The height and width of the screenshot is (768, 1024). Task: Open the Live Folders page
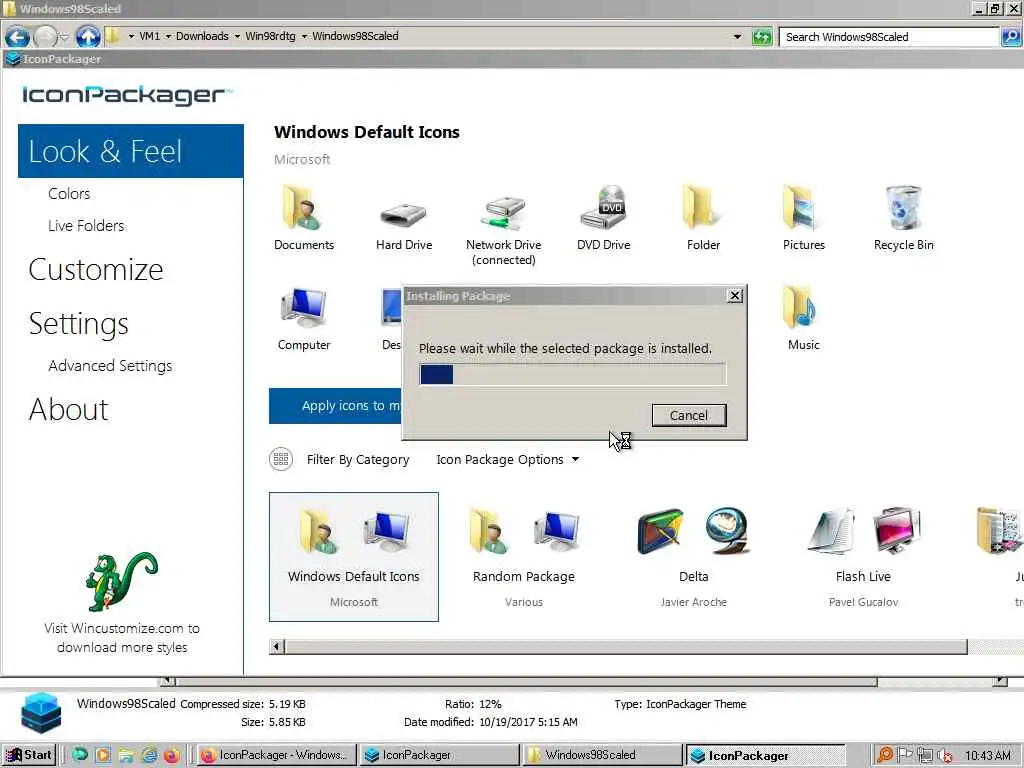tap(86, 225)
